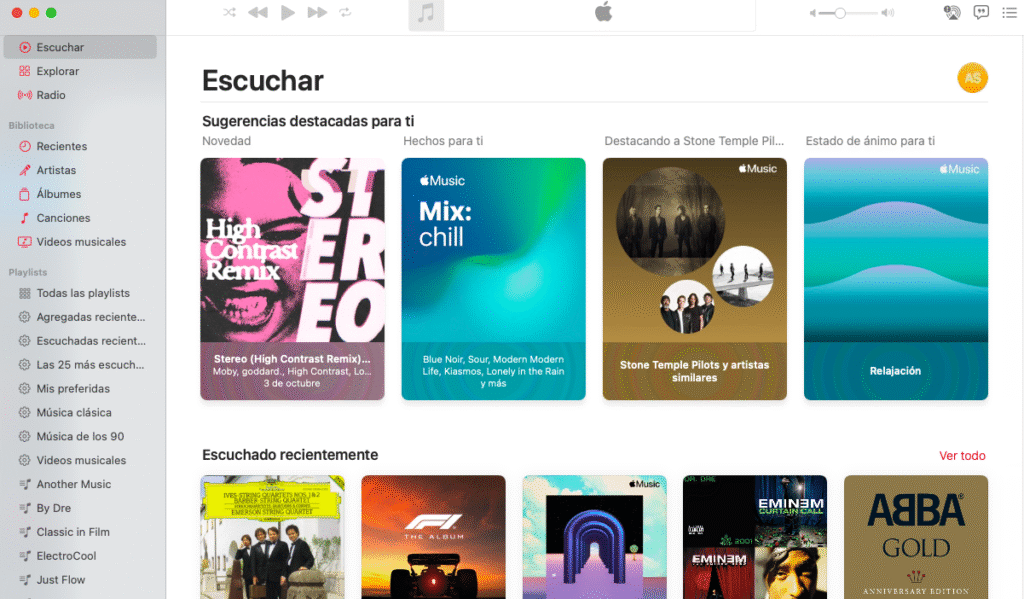Viewport: 1024px width, 599px height.
Task: Toggle shuffle playback mode
Action: click(230, 13)
